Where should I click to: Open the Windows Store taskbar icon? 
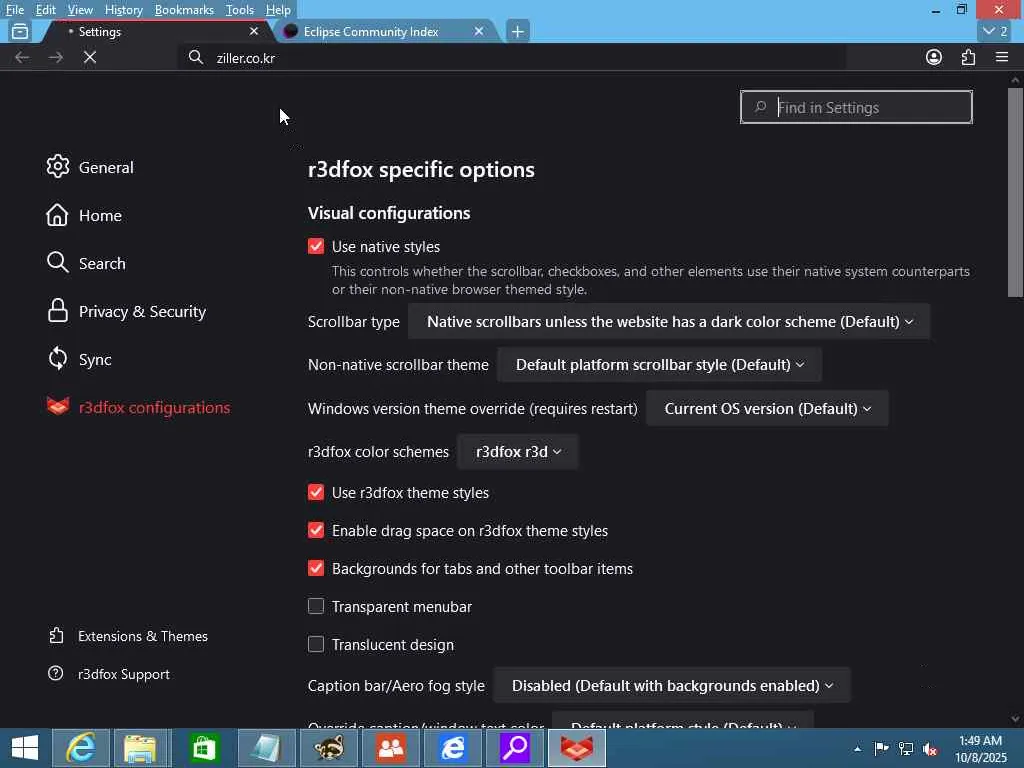tap(203, 748)
